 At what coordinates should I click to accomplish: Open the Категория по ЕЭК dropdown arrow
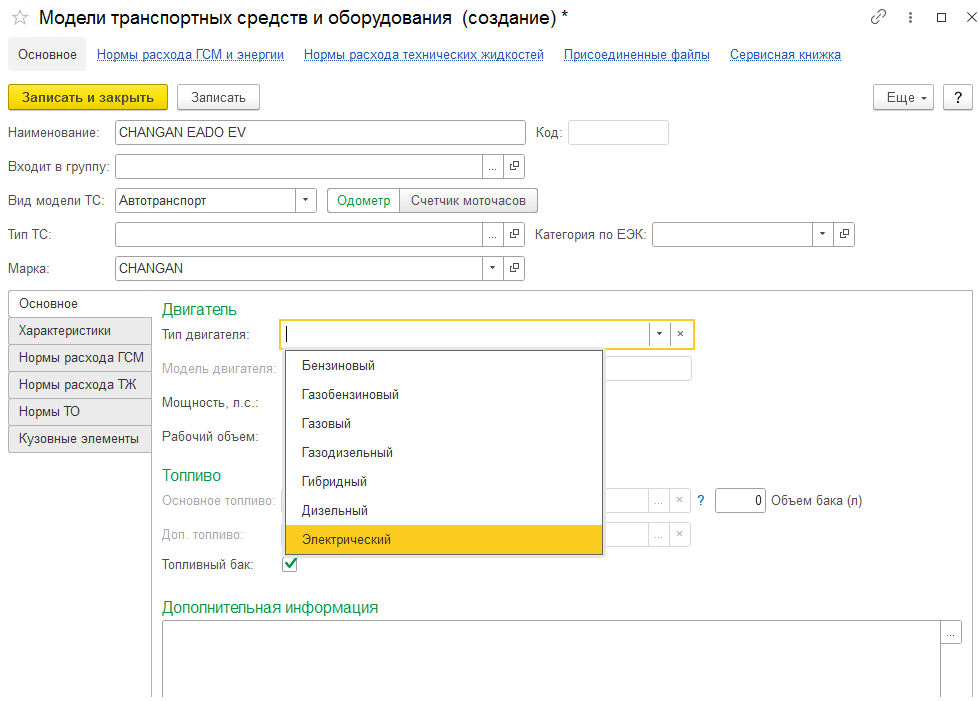[x=822, y=234]
